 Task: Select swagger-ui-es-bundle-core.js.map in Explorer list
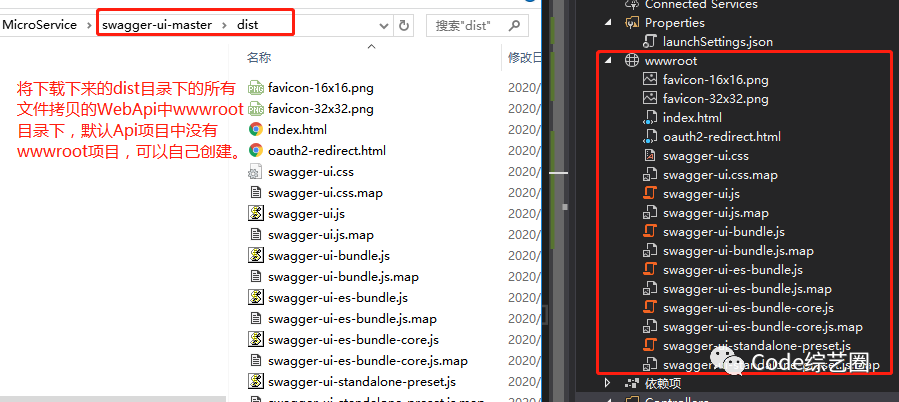368,361
